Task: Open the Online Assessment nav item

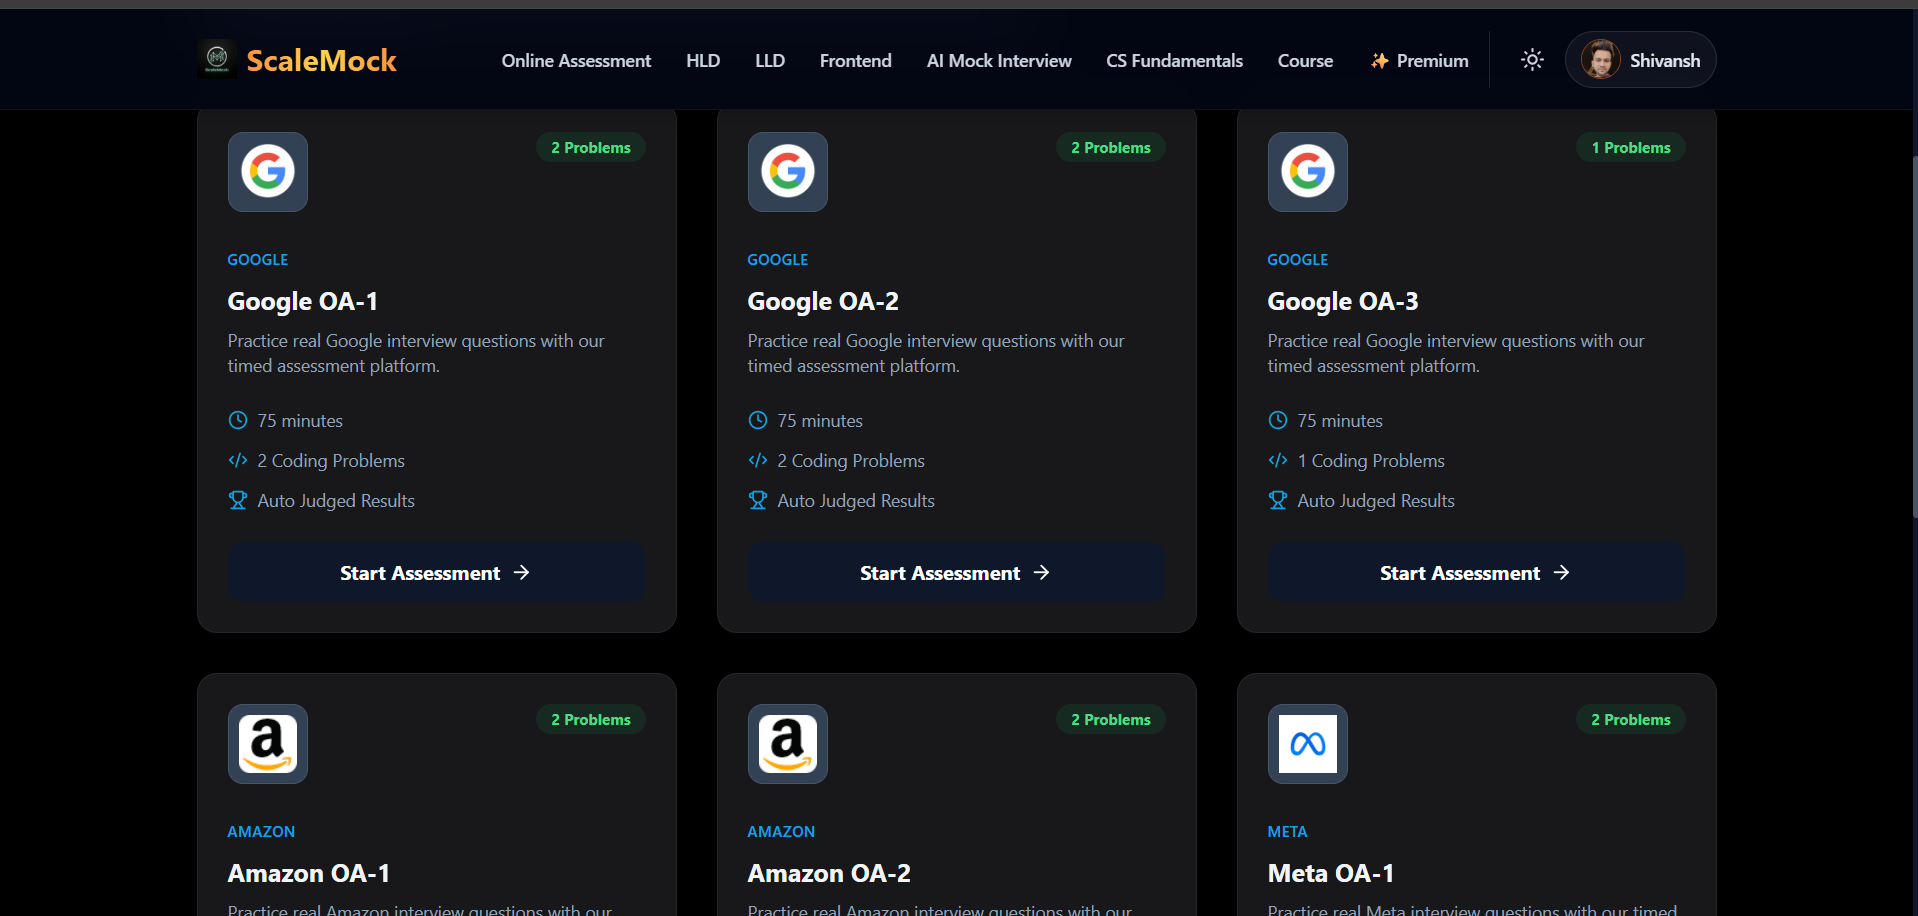Action: [576, 61]
